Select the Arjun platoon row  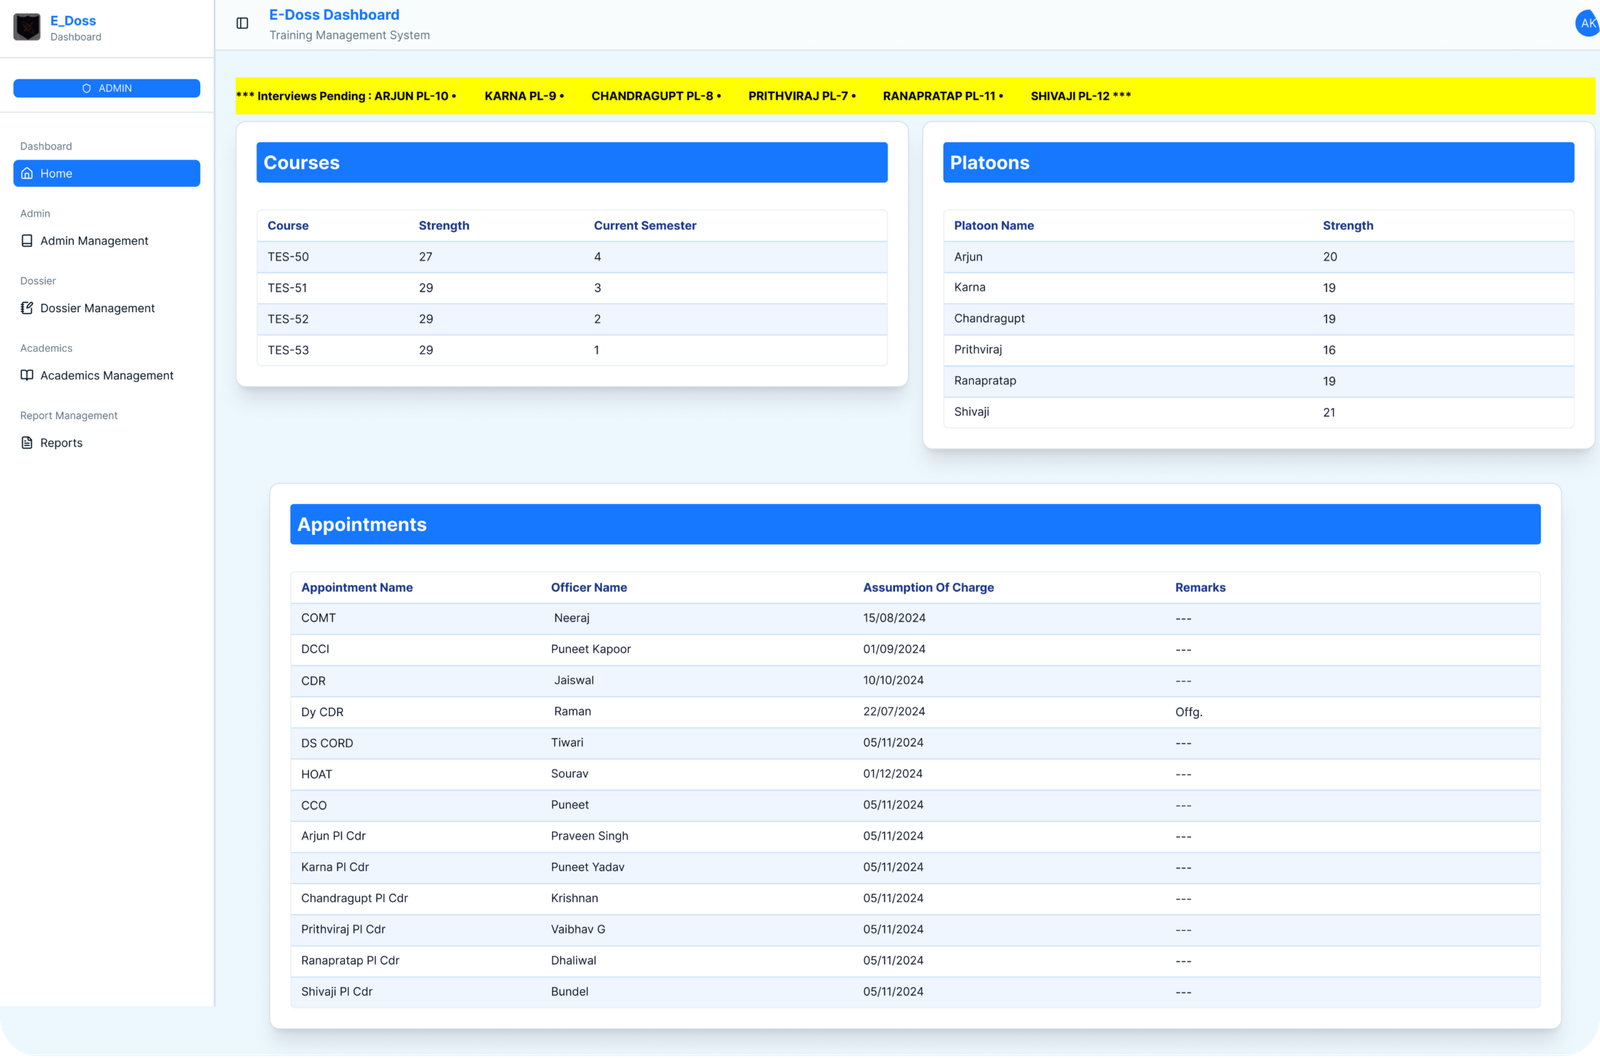[1257, 257]
